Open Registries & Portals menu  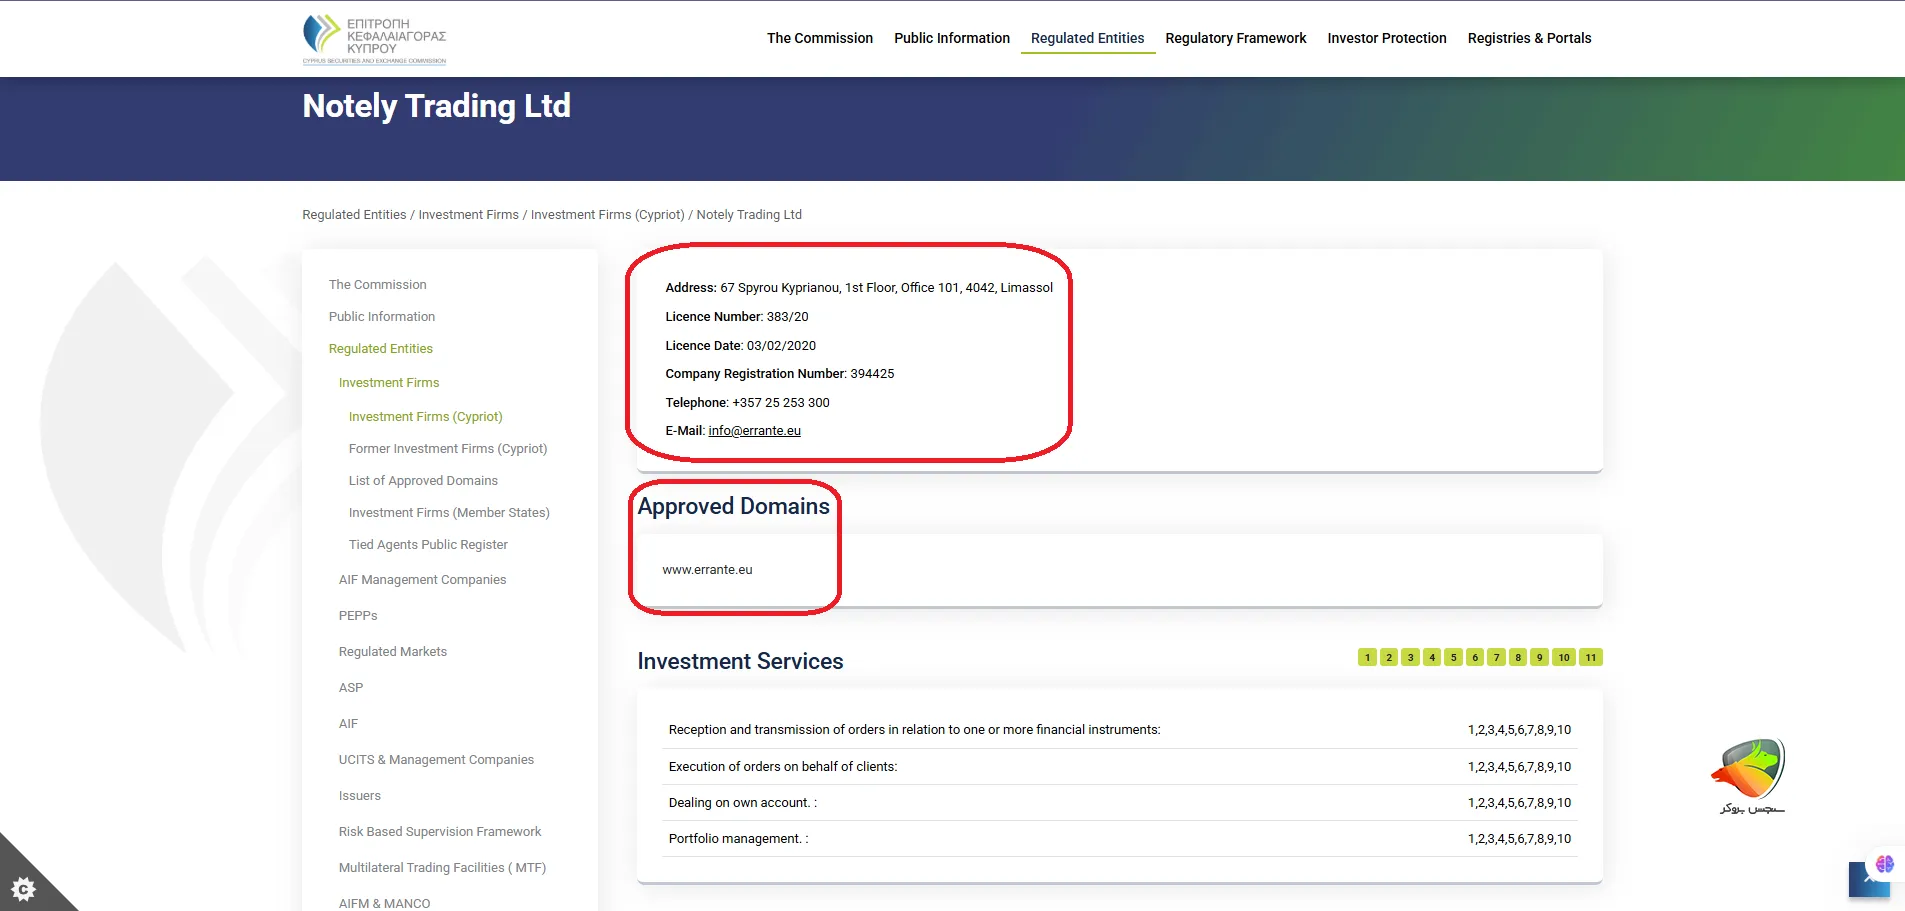tap(1529, 38)
